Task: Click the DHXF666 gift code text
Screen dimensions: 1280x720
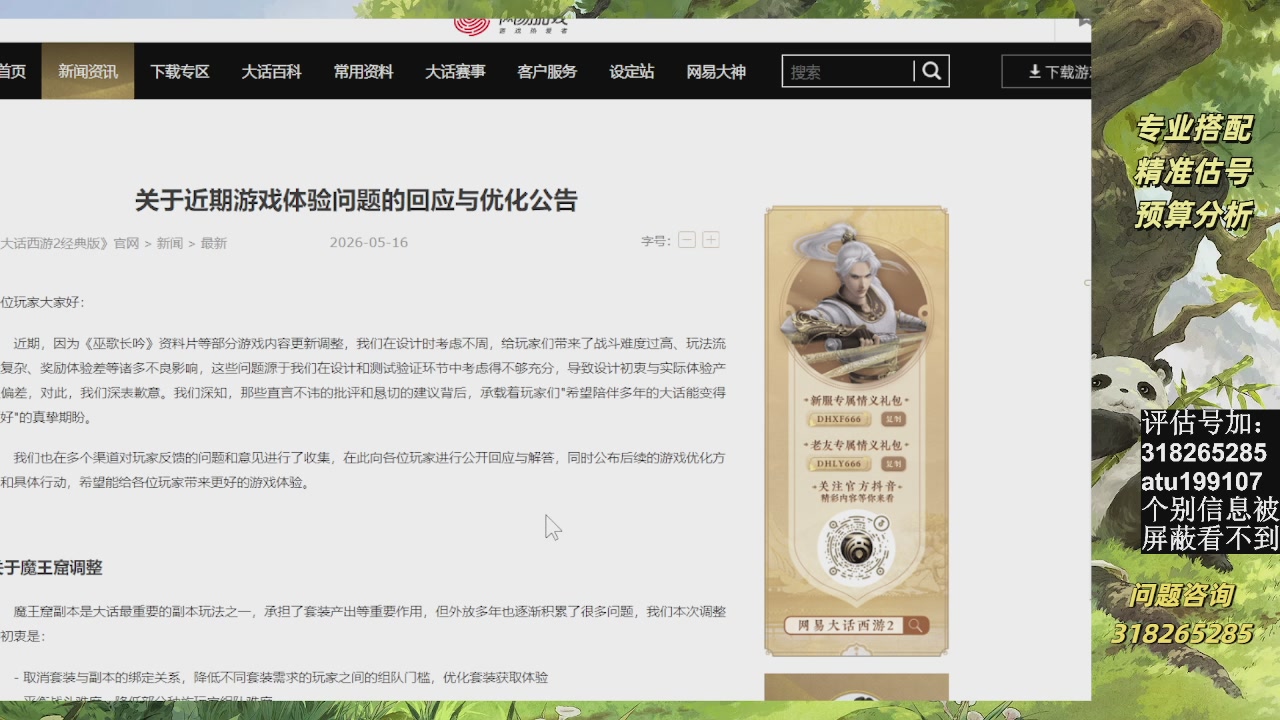Action: pos(838,419)
